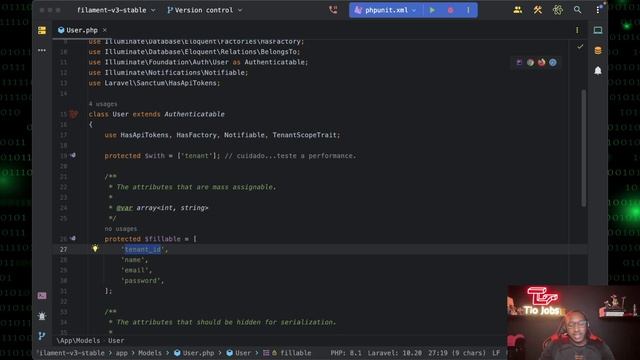Open the Notifications bell
Image resolution: width=640 pixels, height=360 pixels.
pyautogui.click(x=598, y=70)
